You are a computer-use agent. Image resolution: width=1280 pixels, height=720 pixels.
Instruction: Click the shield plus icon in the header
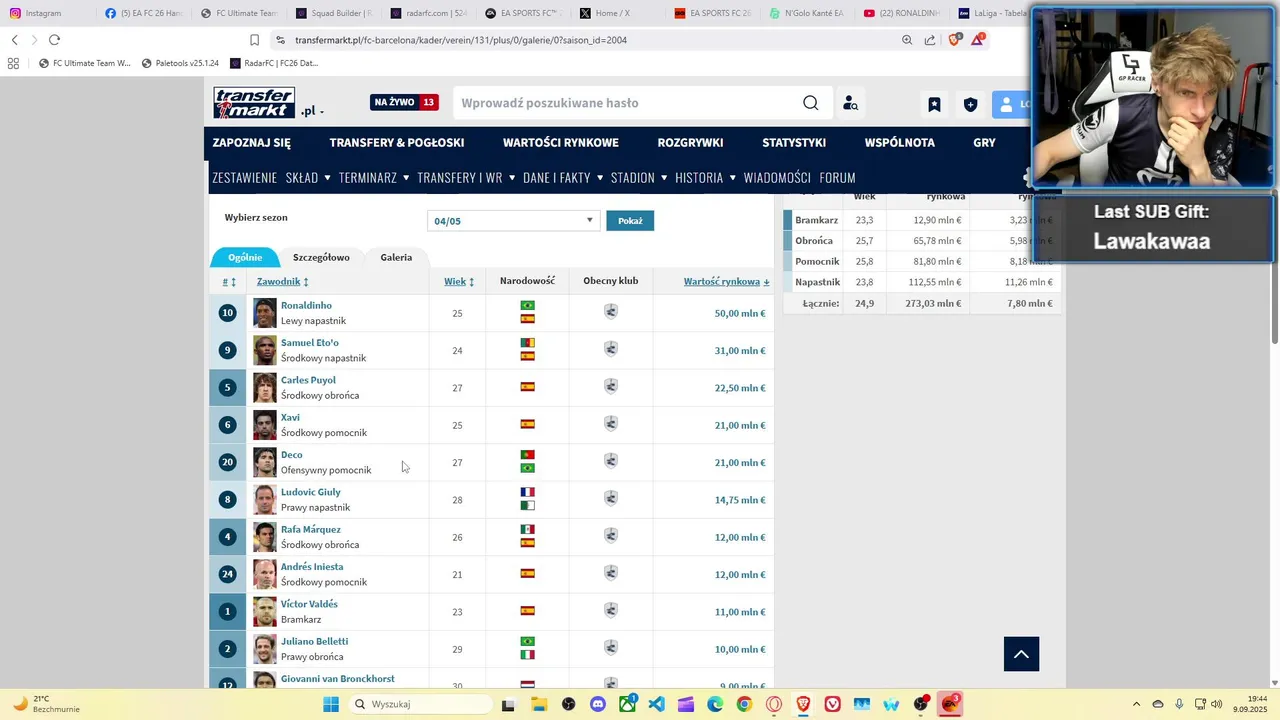[x=970, y=104]
